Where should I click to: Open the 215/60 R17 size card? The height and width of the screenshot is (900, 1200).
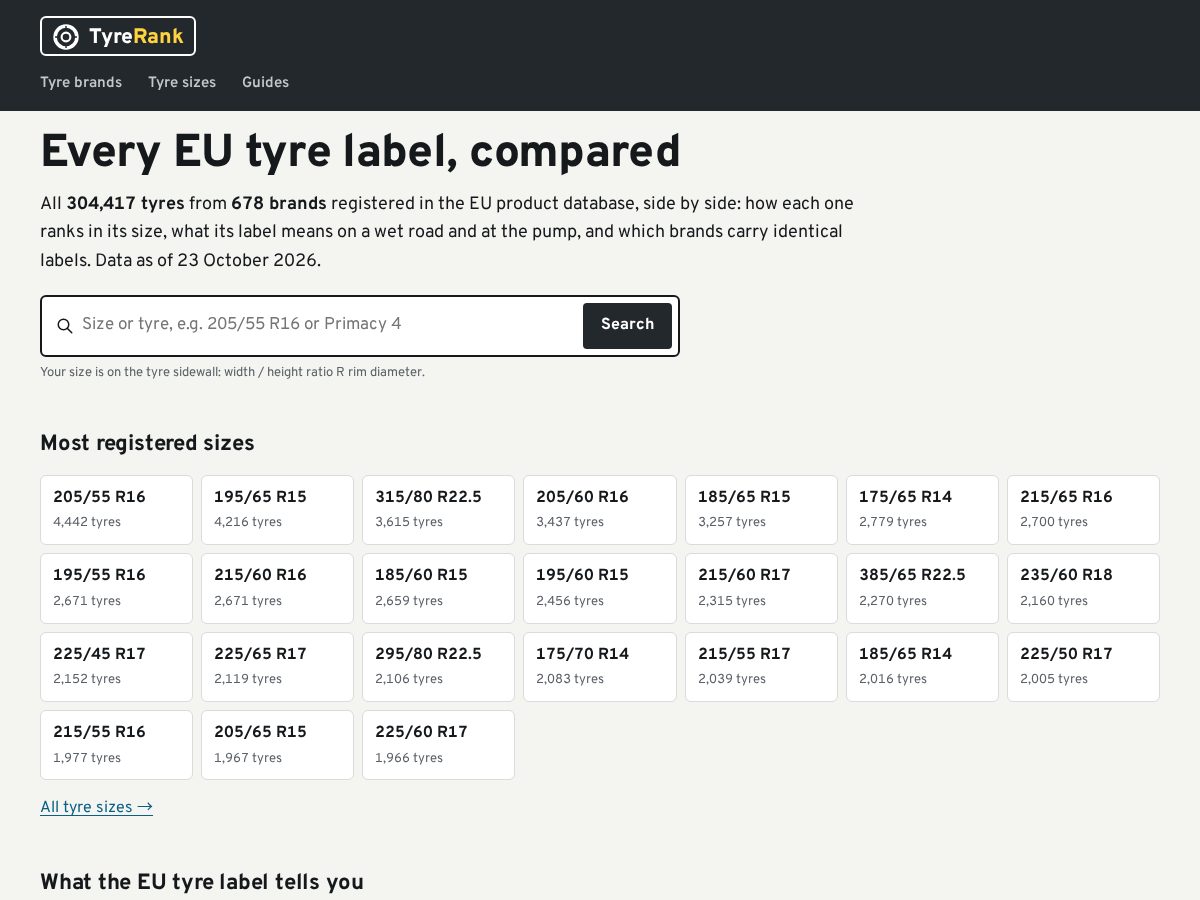click(x=761, y=588)
